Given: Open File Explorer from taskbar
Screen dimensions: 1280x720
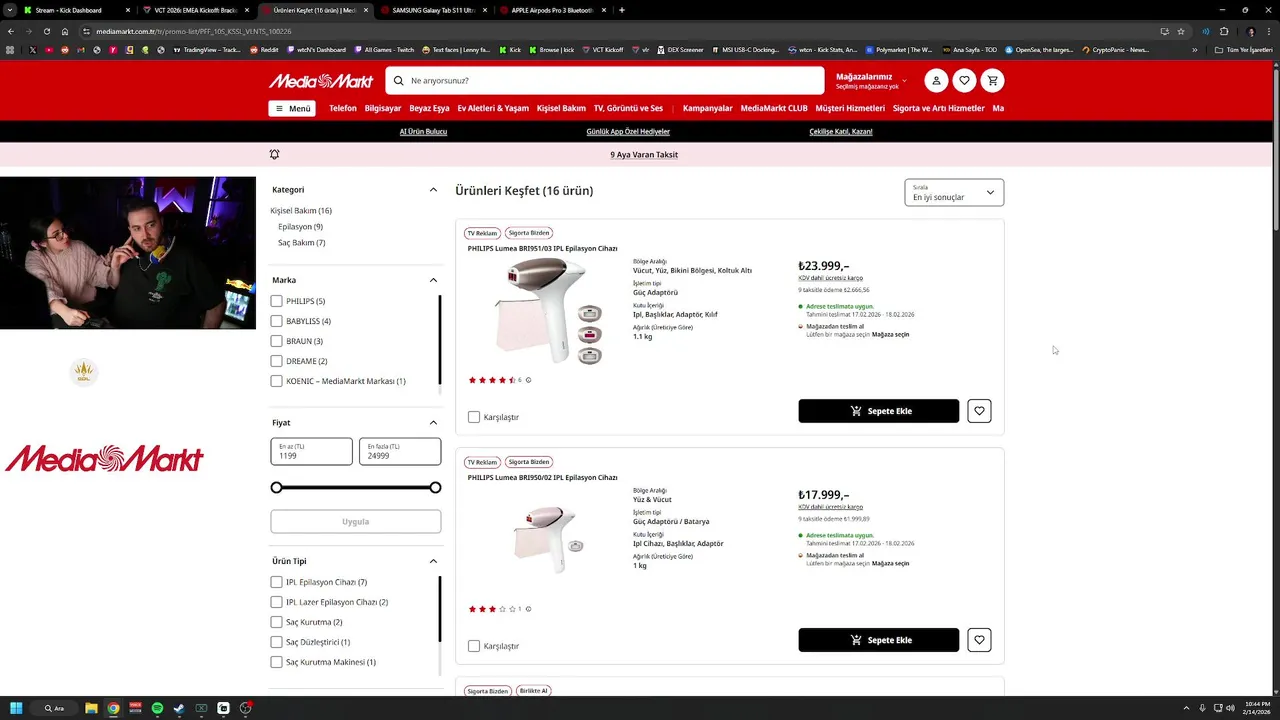Looking at the screenshot, I should pyautogui.click(x=91, y=708).
